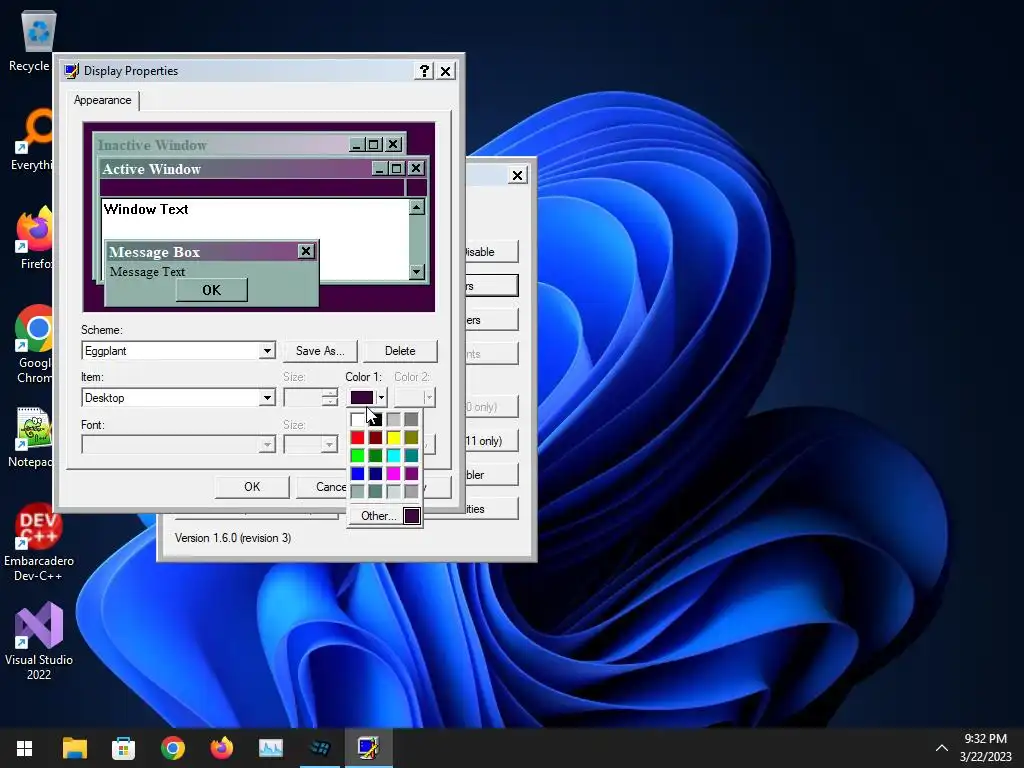1024x768 pixels.
Task: Open Chrome from the taskbar
Action: (x=172, y=748)
